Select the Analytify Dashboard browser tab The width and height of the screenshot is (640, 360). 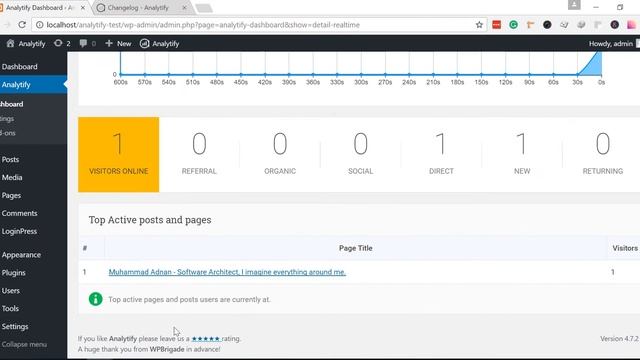pyautogui.click(x=39, y=8)
